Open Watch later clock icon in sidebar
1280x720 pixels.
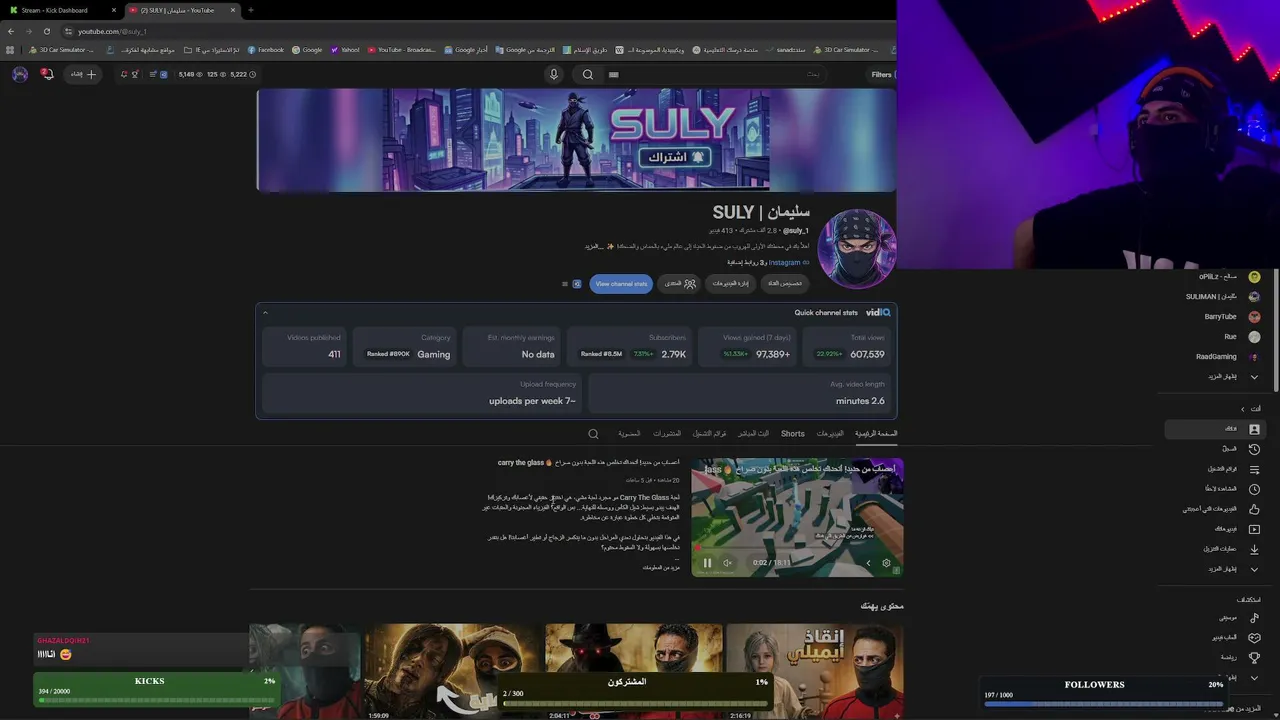1254,489
